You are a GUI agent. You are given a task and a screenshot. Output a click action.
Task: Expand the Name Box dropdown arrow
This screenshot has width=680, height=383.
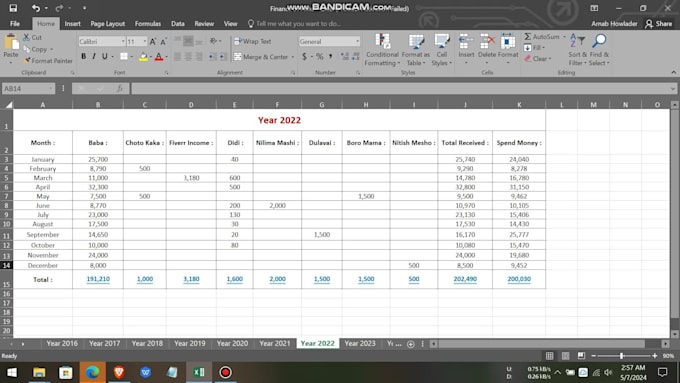pyautogui.click(x=50, y=88)
